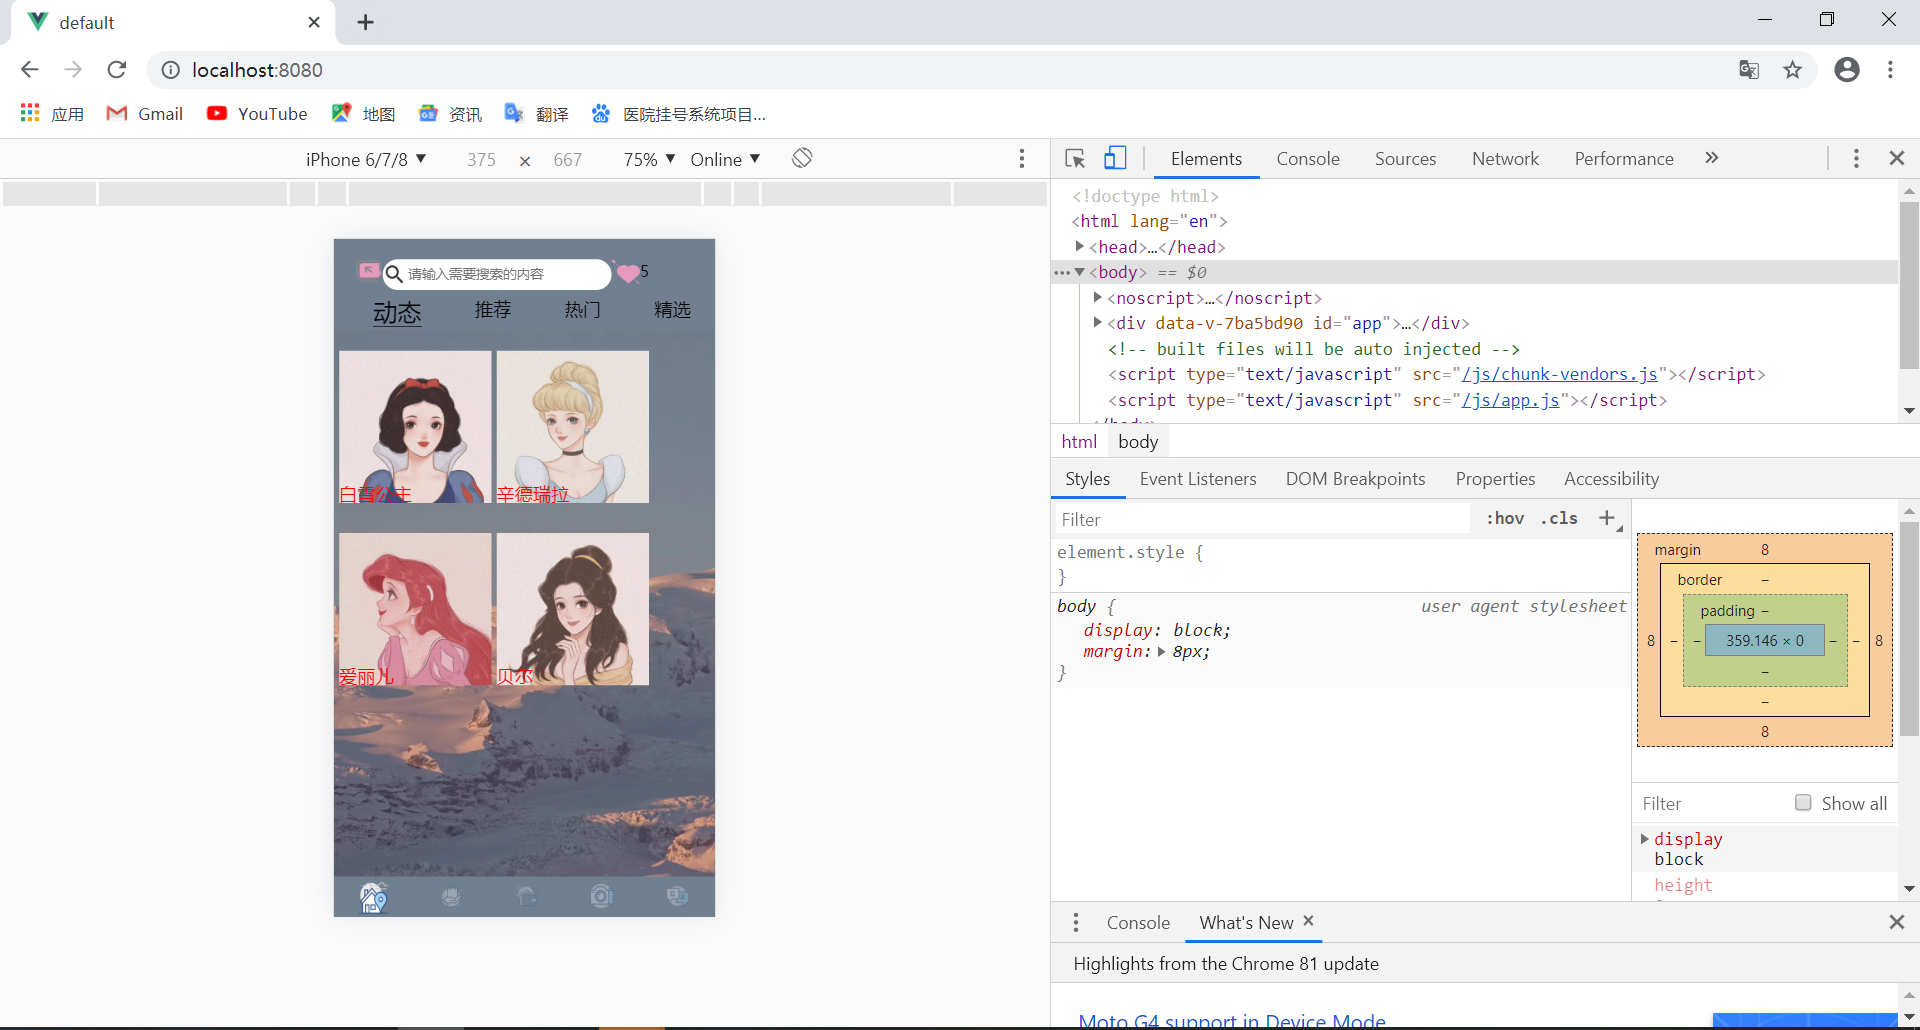Open a new browser tab

click(366, 22)
